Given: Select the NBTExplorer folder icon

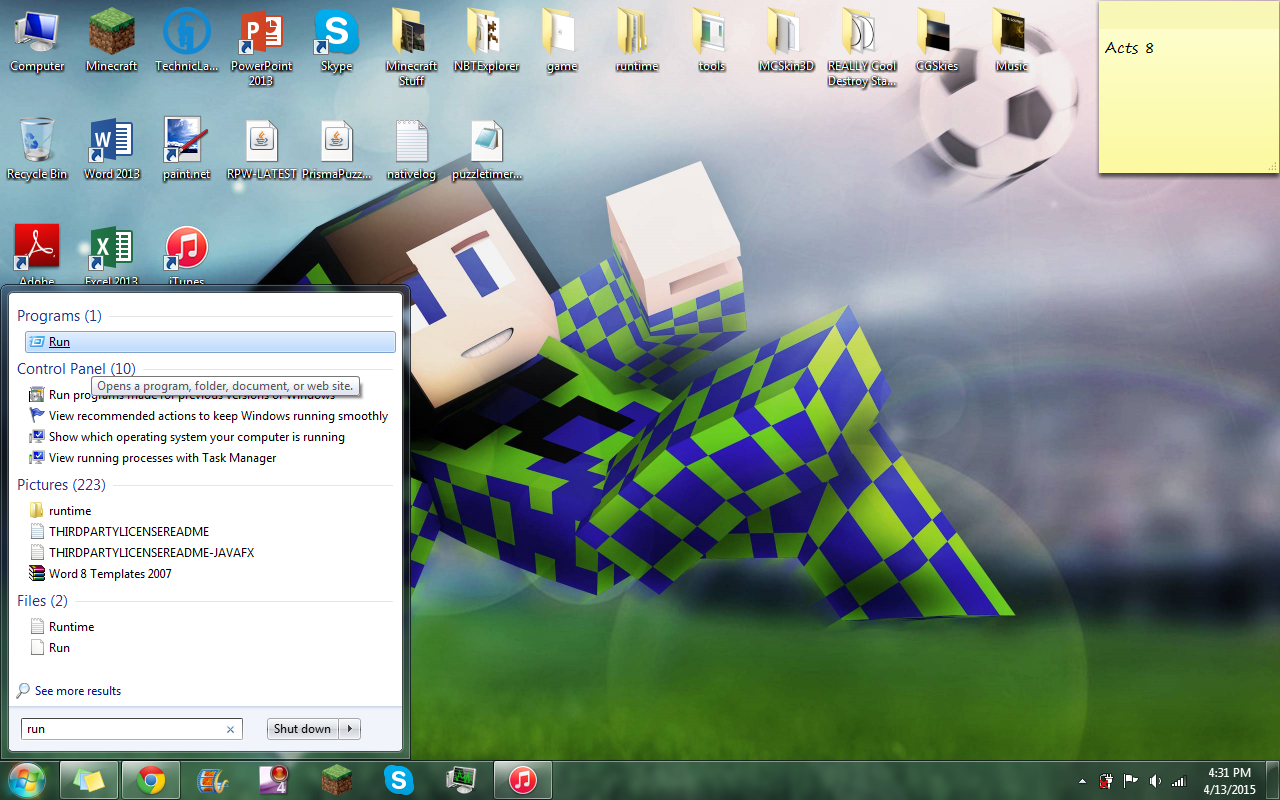Looking at the screenshot, I should coord(487,40).
